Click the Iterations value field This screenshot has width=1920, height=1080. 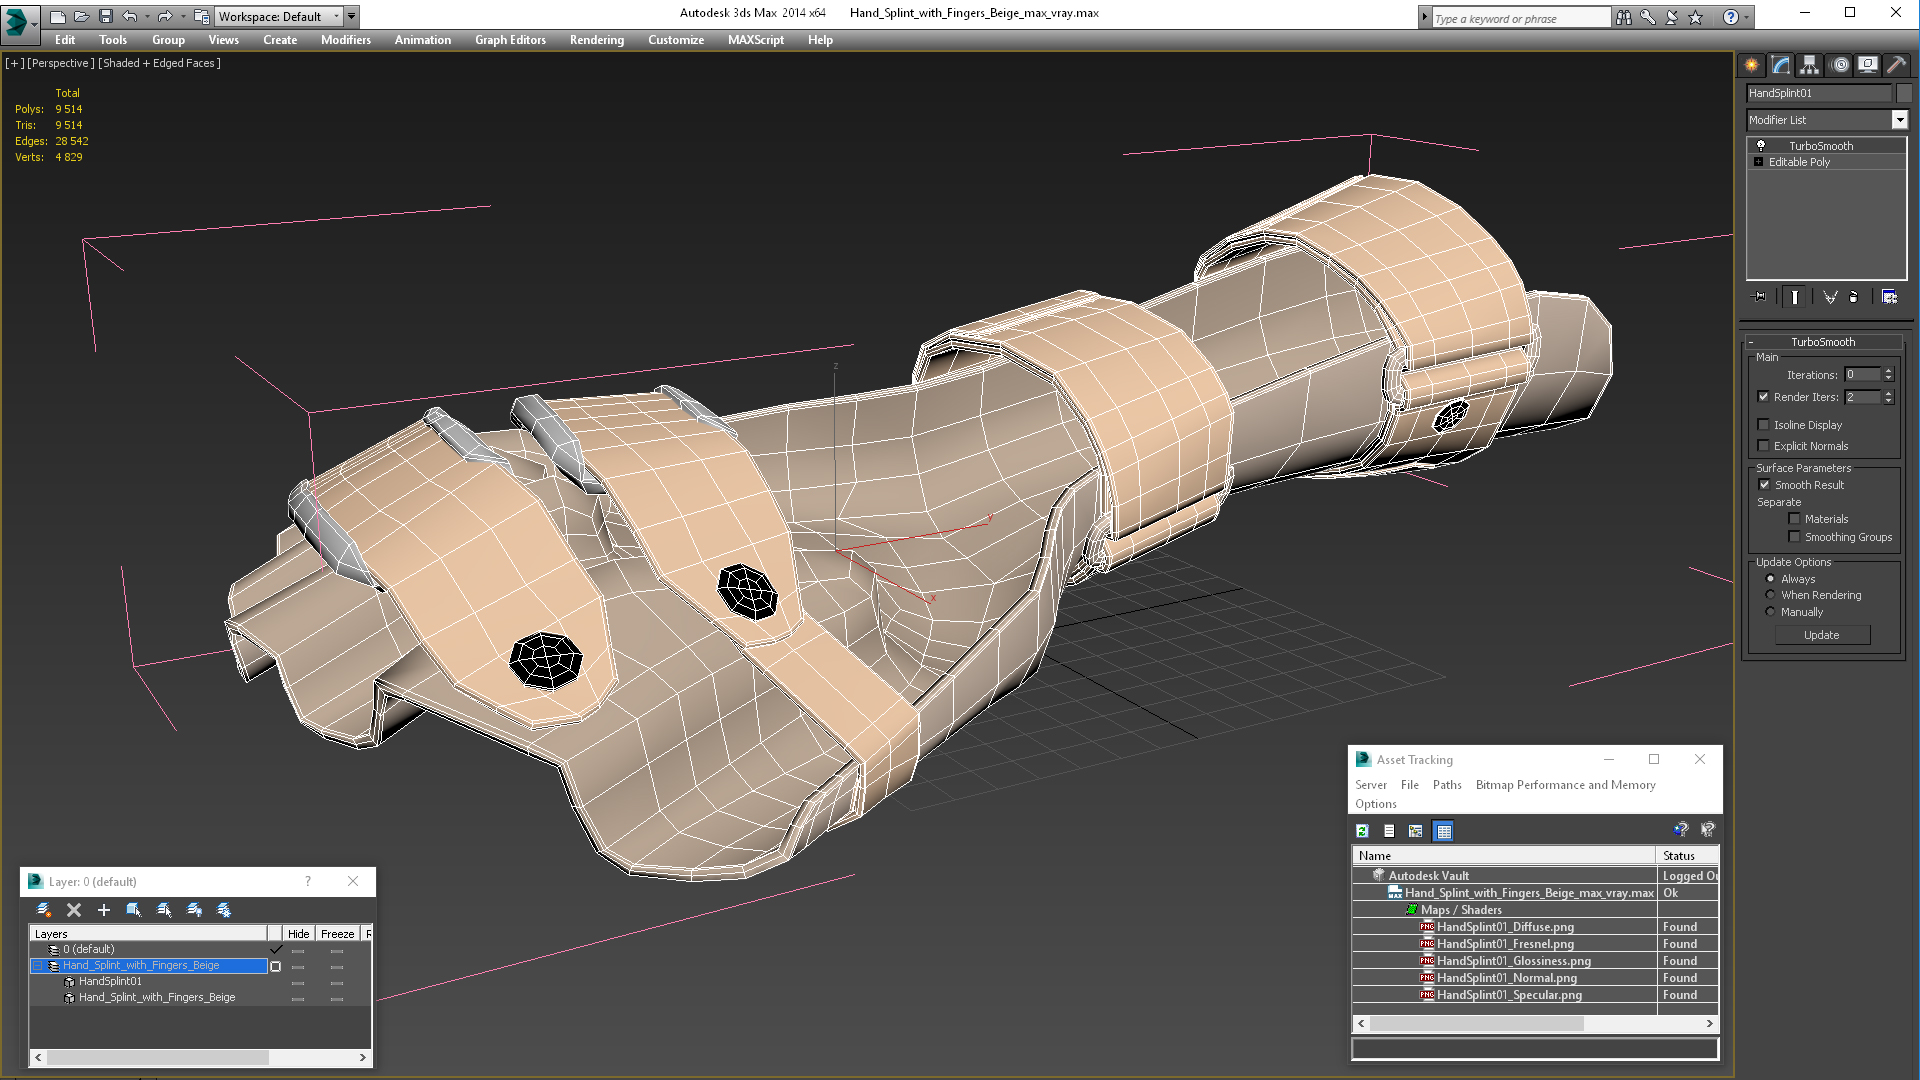[1862, 375]
